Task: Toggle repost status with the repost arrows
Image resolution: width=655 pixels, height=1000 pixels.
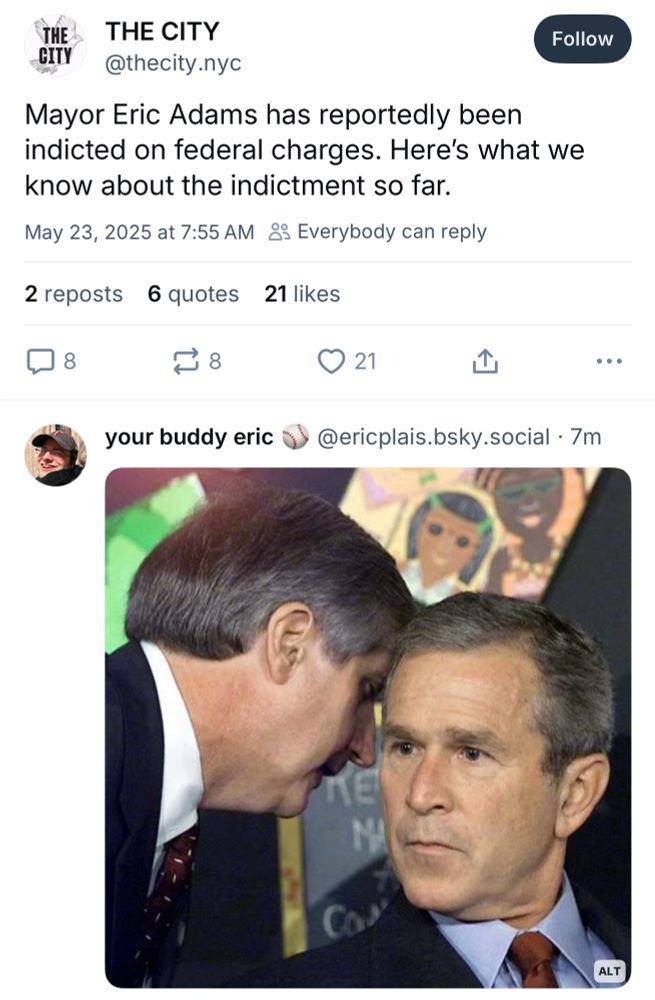Action: (184, 362)
